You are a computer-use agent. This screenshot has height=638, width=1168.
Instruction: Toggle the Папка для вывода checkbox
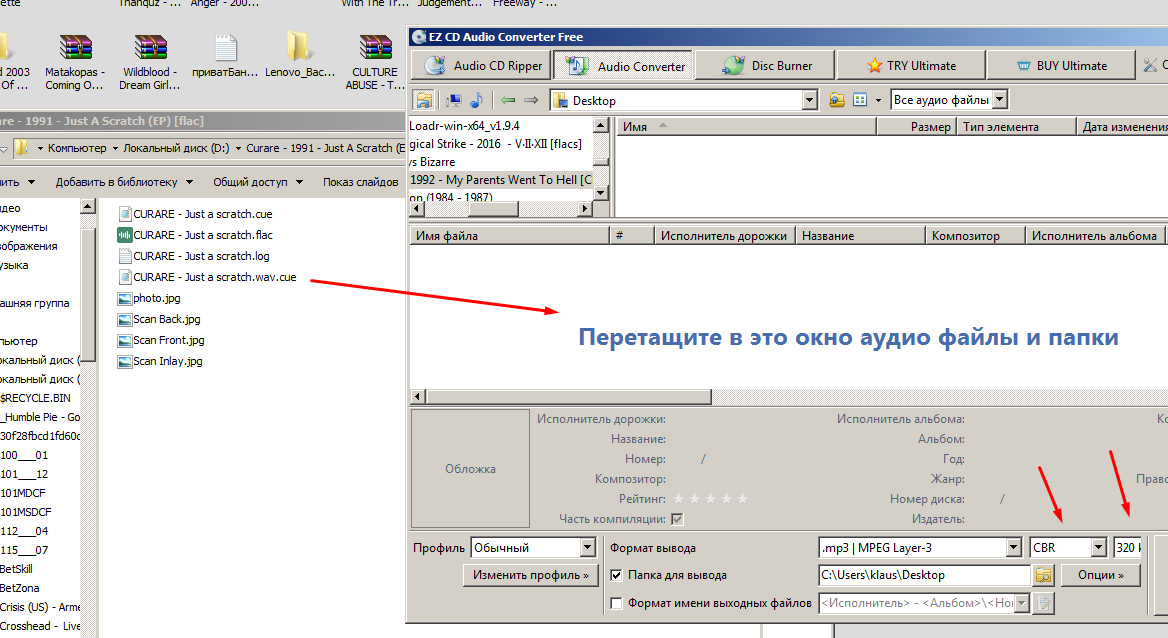coord(616,575)
